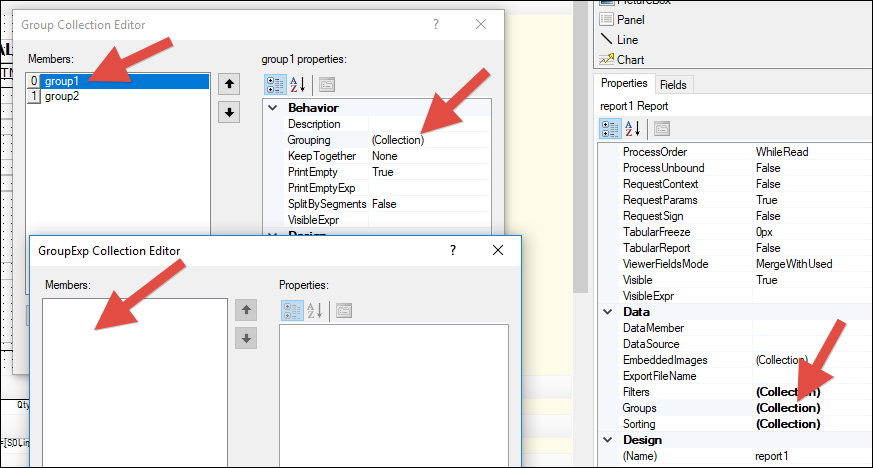Switch group1 properties to categorized view
This screenshot has height=468, width=873.
tap(275, 85)
